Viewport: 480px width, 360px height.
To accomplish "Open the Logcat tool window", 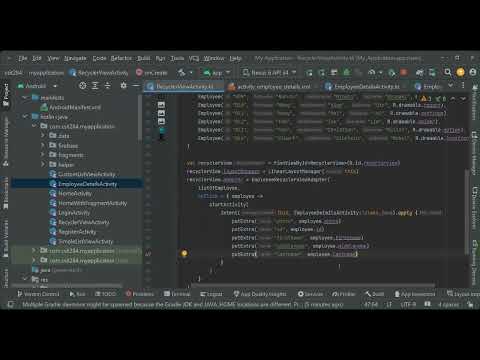I will 211,294.
